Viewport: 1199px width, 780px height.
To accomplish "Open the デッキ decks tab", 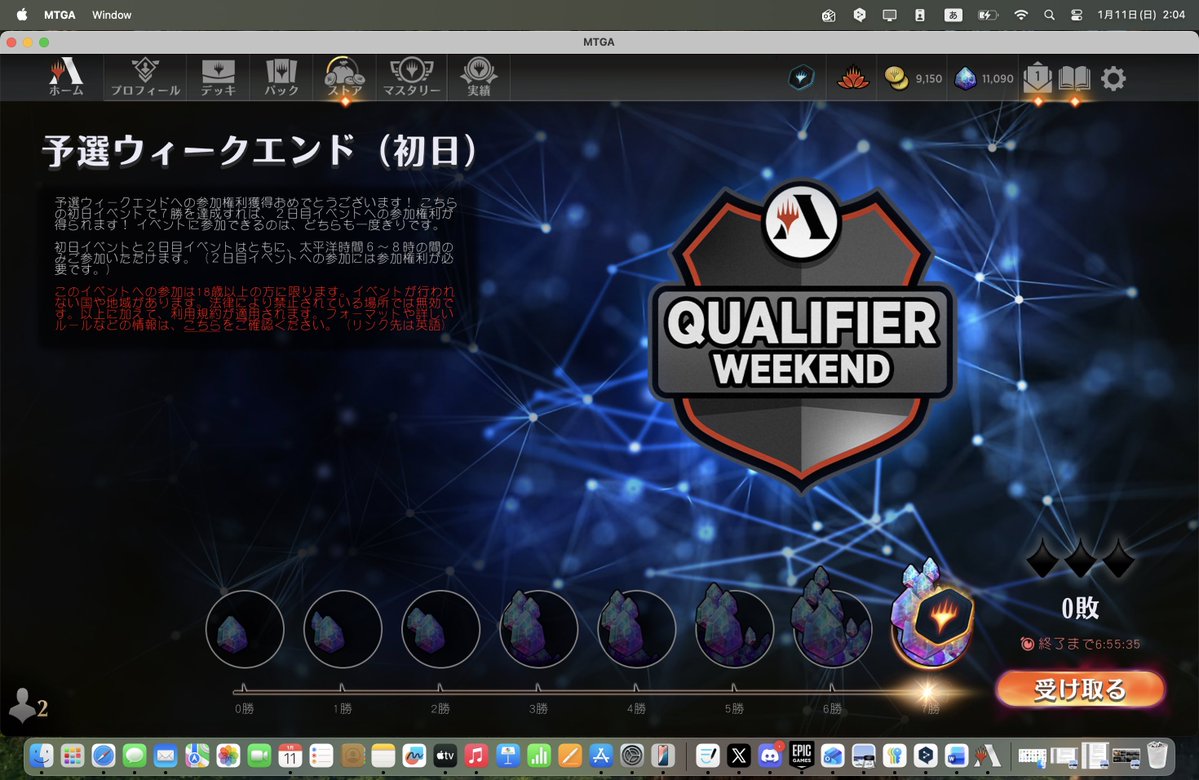I will [x=218, y=77].
